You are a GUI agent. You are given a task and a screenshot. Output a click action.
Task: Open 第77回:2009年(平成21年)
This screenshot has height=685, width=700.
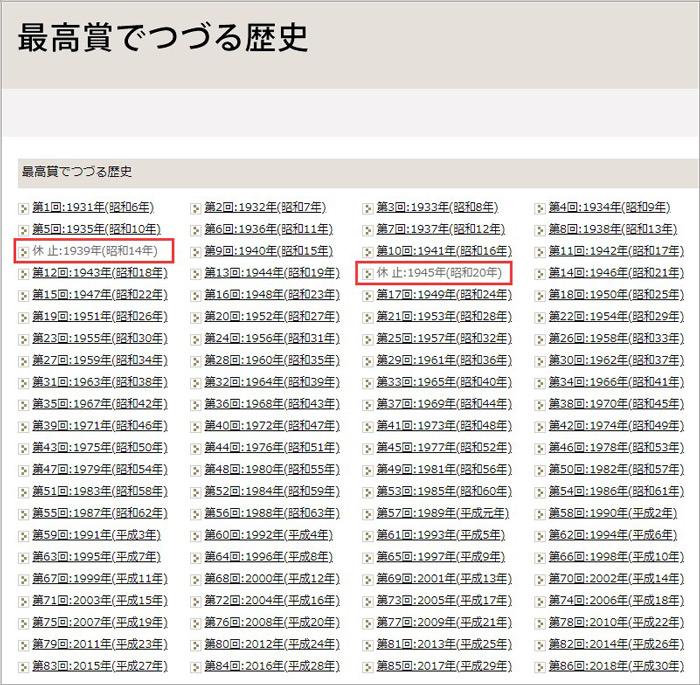pos(444,623)
